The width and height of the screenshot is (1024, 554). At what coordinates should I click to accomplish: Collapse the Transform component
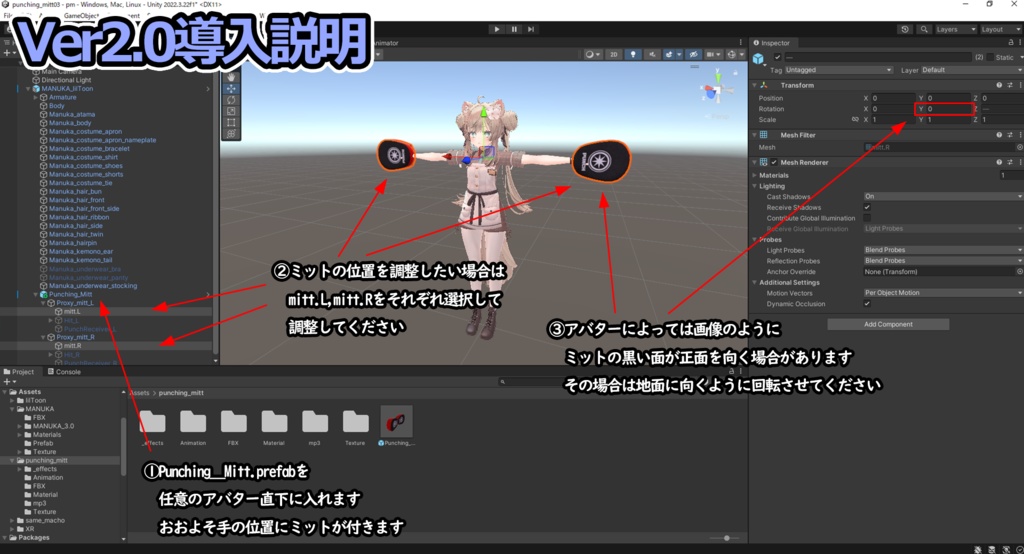(755, 86)
